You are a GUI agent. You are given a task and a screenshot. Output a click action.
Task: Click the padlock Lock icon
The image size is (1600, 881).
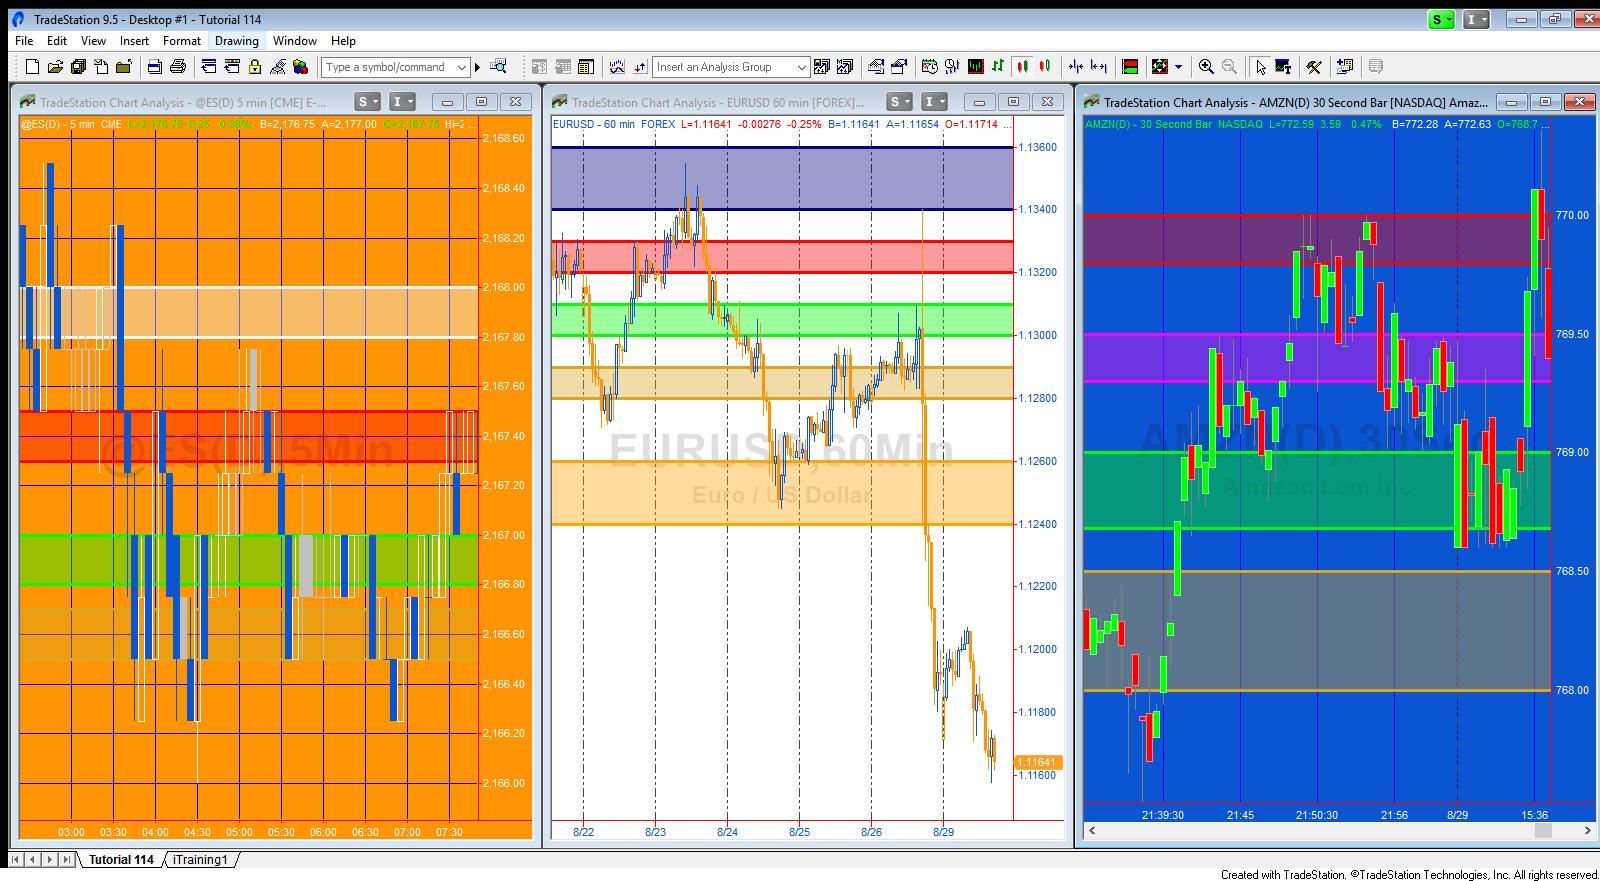[x=255, y=67]
